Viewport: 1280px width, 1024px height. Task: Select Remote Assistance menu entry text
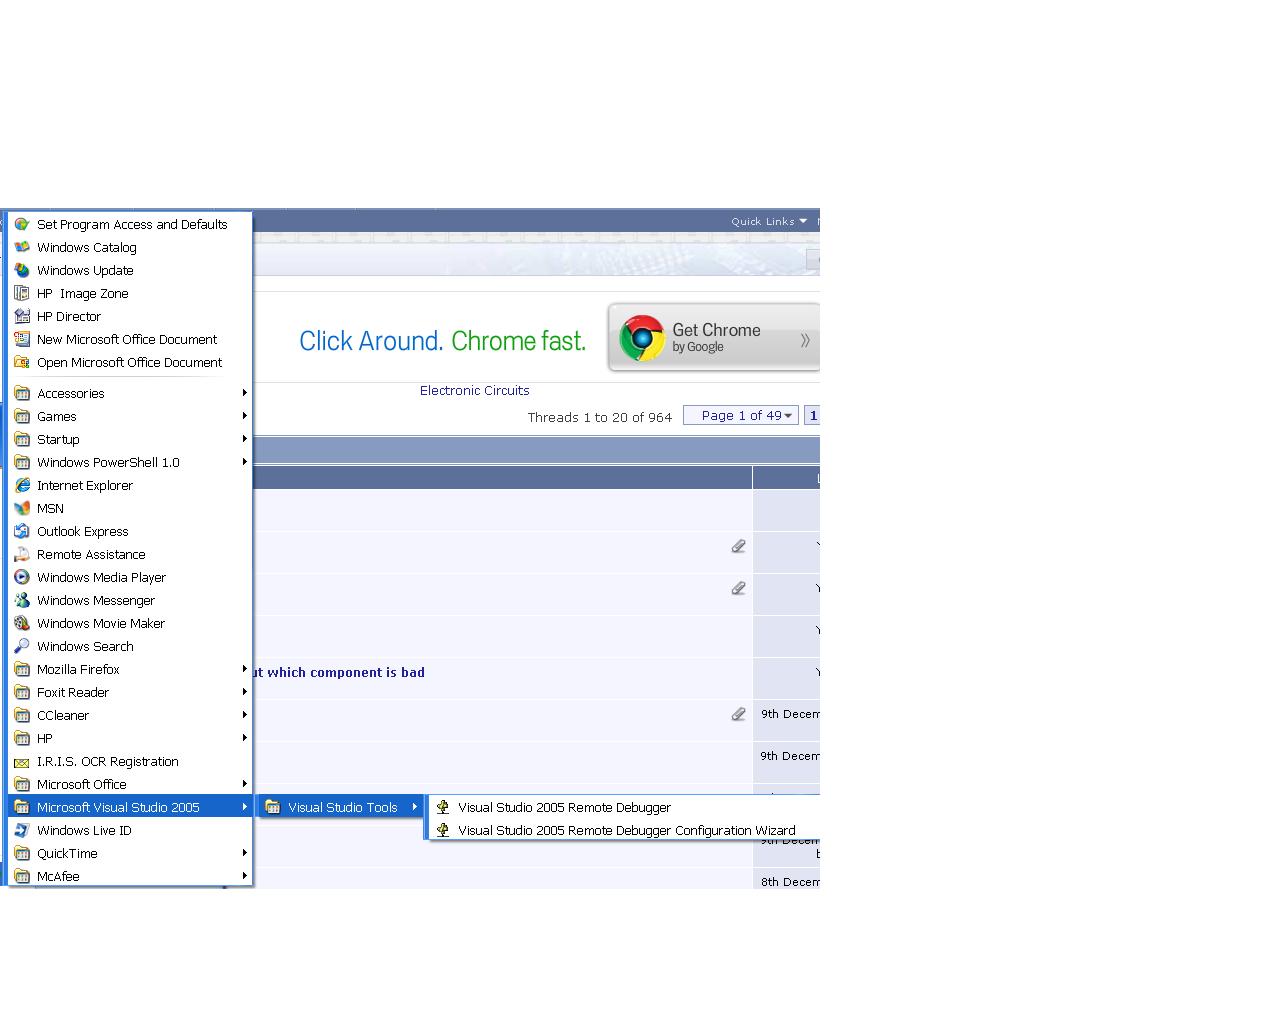click(91, 554)
